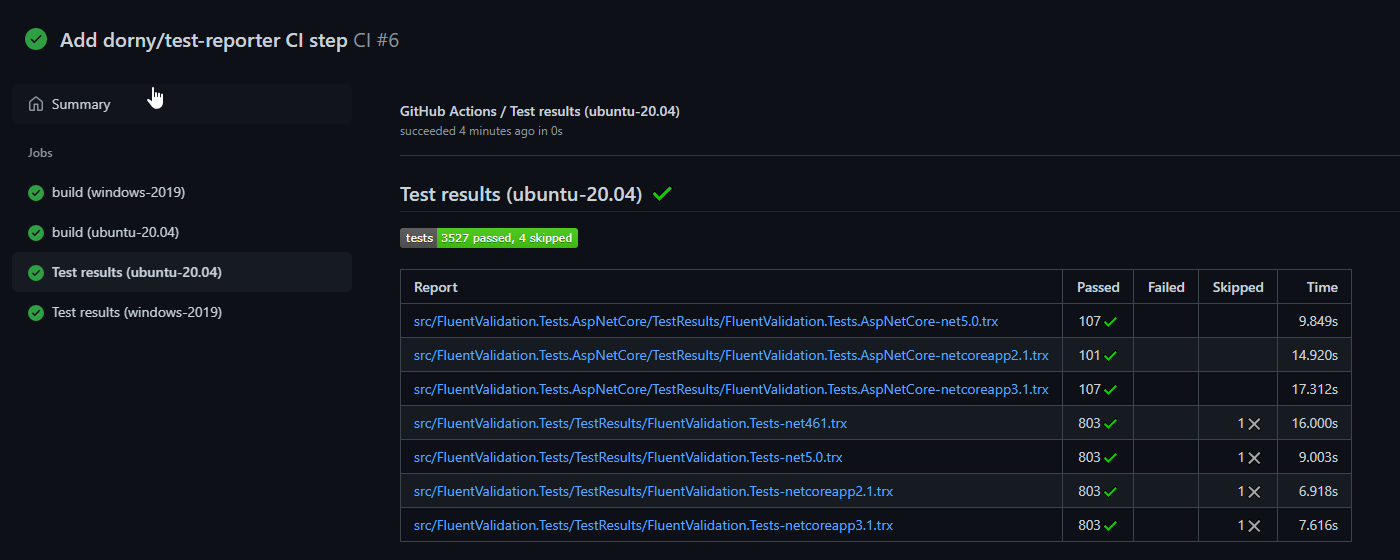Open FluentValidation.Tests-netcoreapp3.1.trx report link
The height and width of the screenshot is (560, 1400).
(653, 525)
